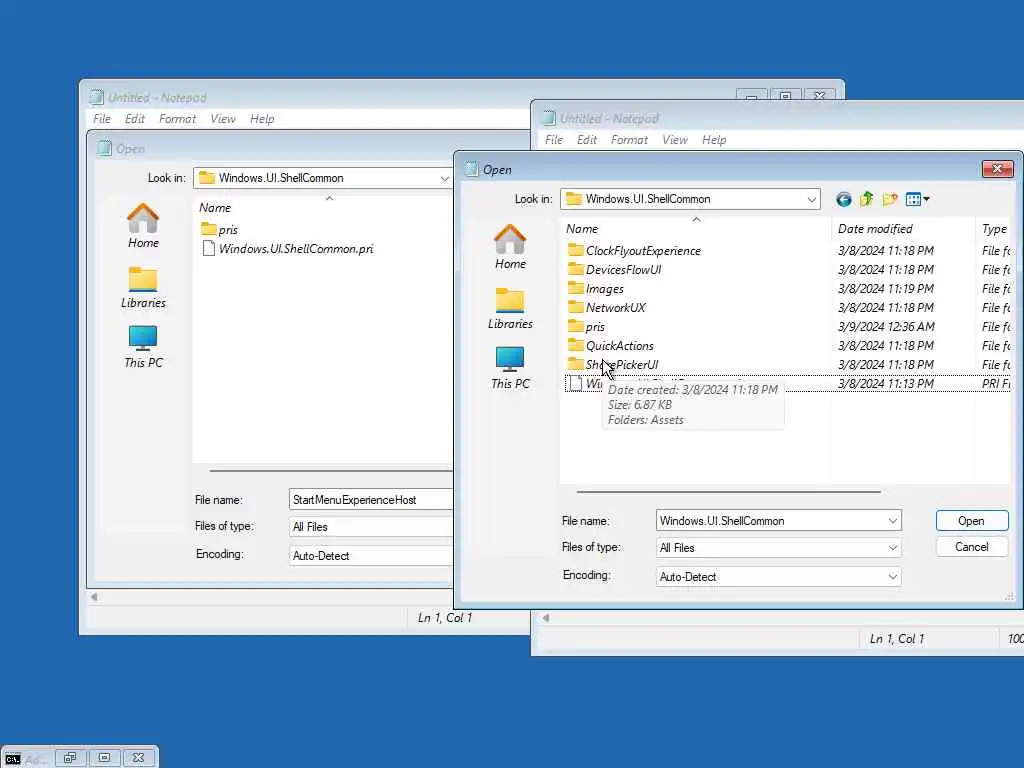Click the 3/8/2024 11:19 PM date cell
The image size is (1024, 768).
point(886,289)
